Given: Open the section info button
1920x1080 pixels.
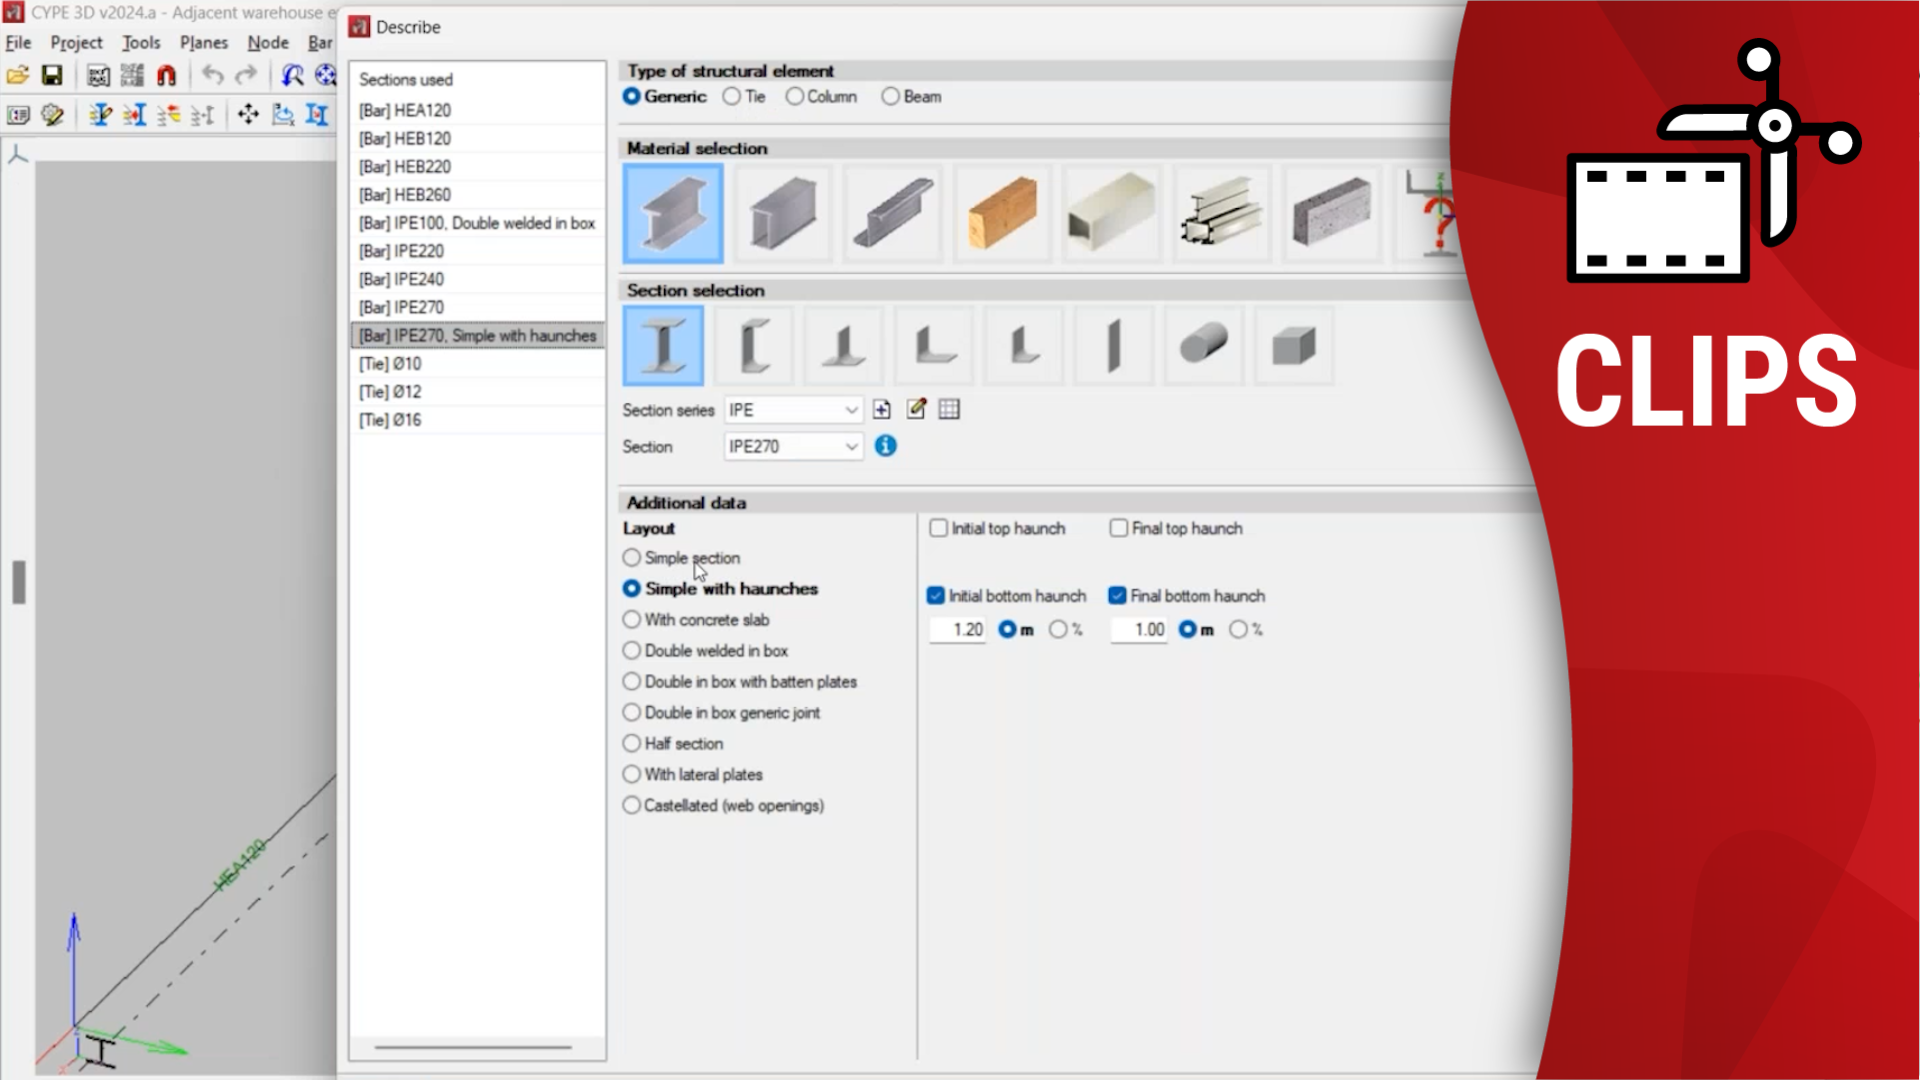Looking at the screenshot, I should coord(885,447).
